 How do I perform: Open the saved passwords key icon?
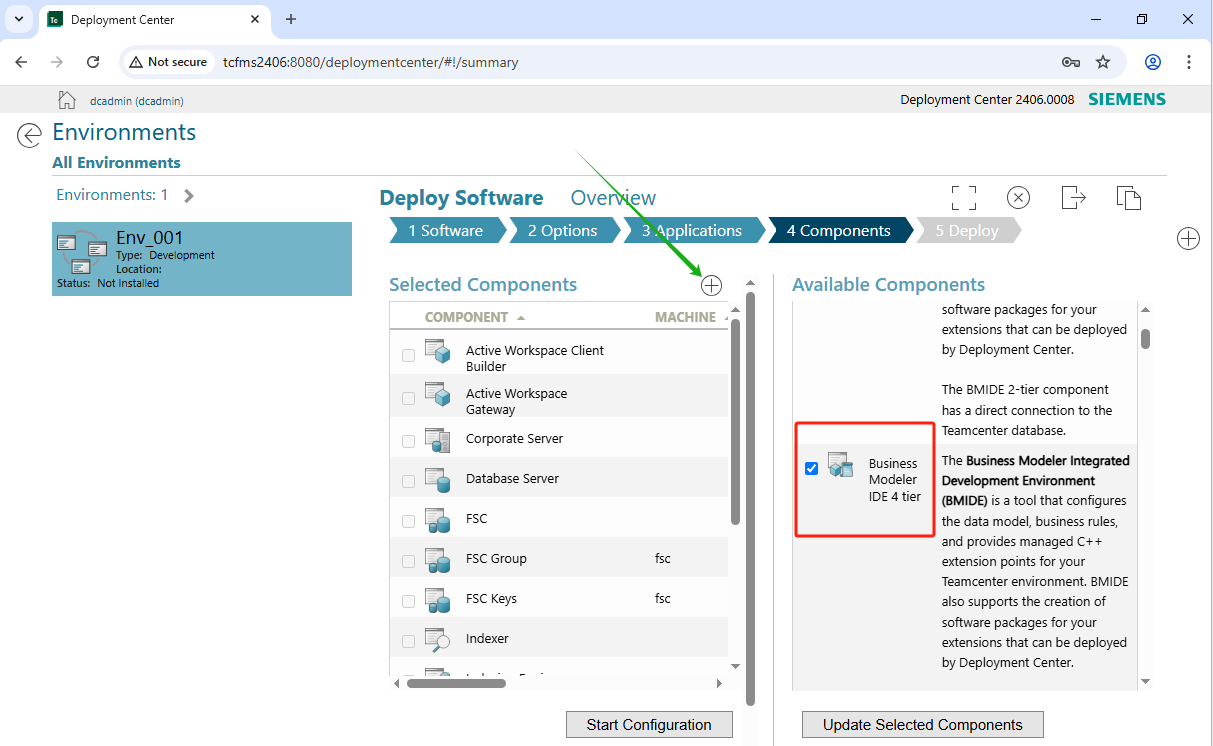pos(1070,62)
